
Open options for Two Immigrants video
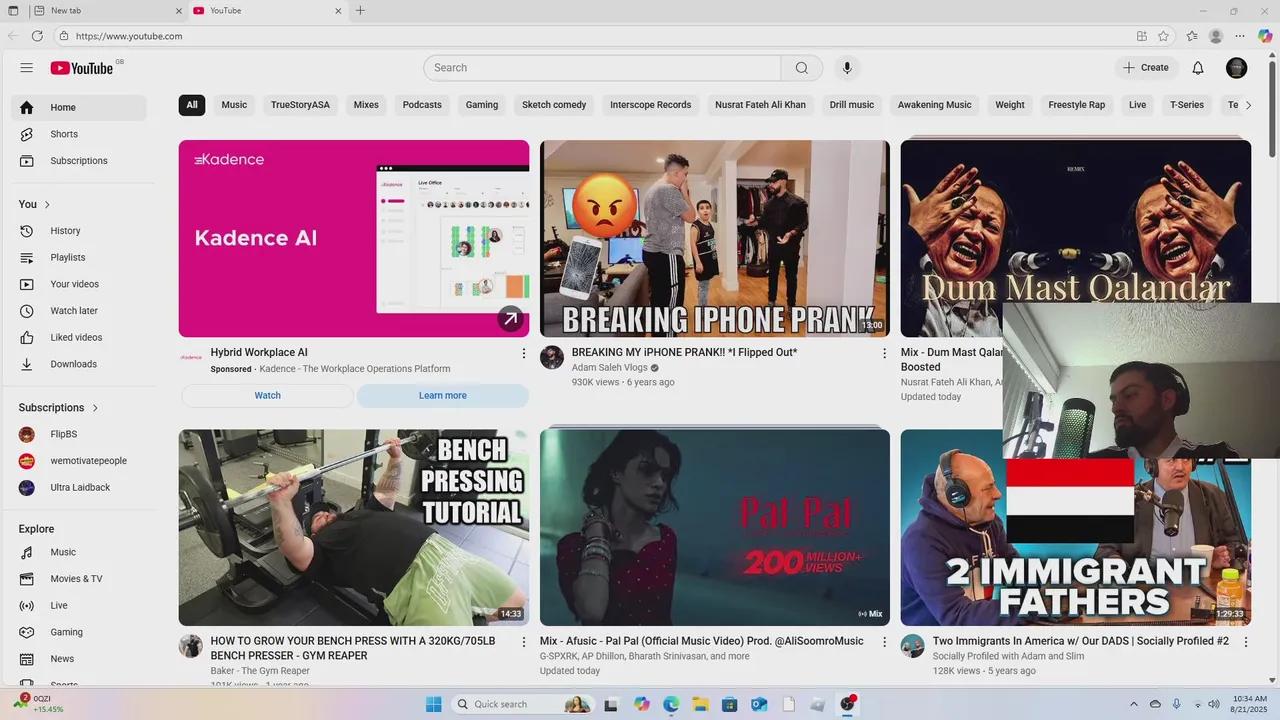pos(1245,642)
